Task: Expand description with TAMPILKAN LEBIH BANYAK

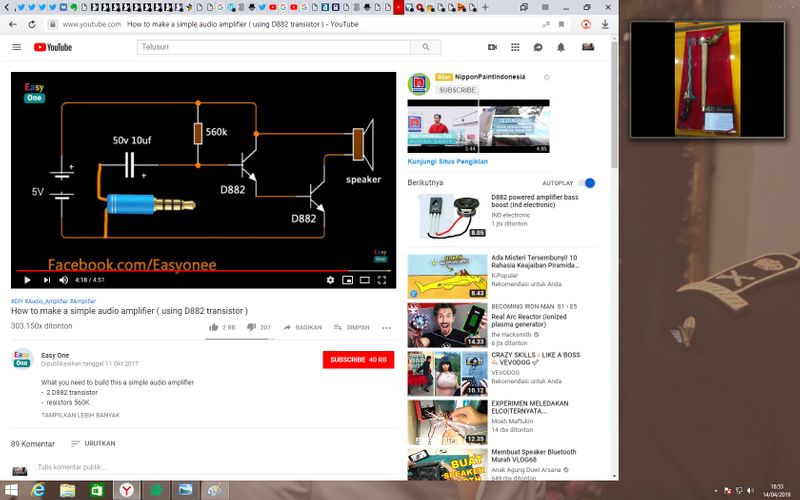Action: [x=81, y=415]
